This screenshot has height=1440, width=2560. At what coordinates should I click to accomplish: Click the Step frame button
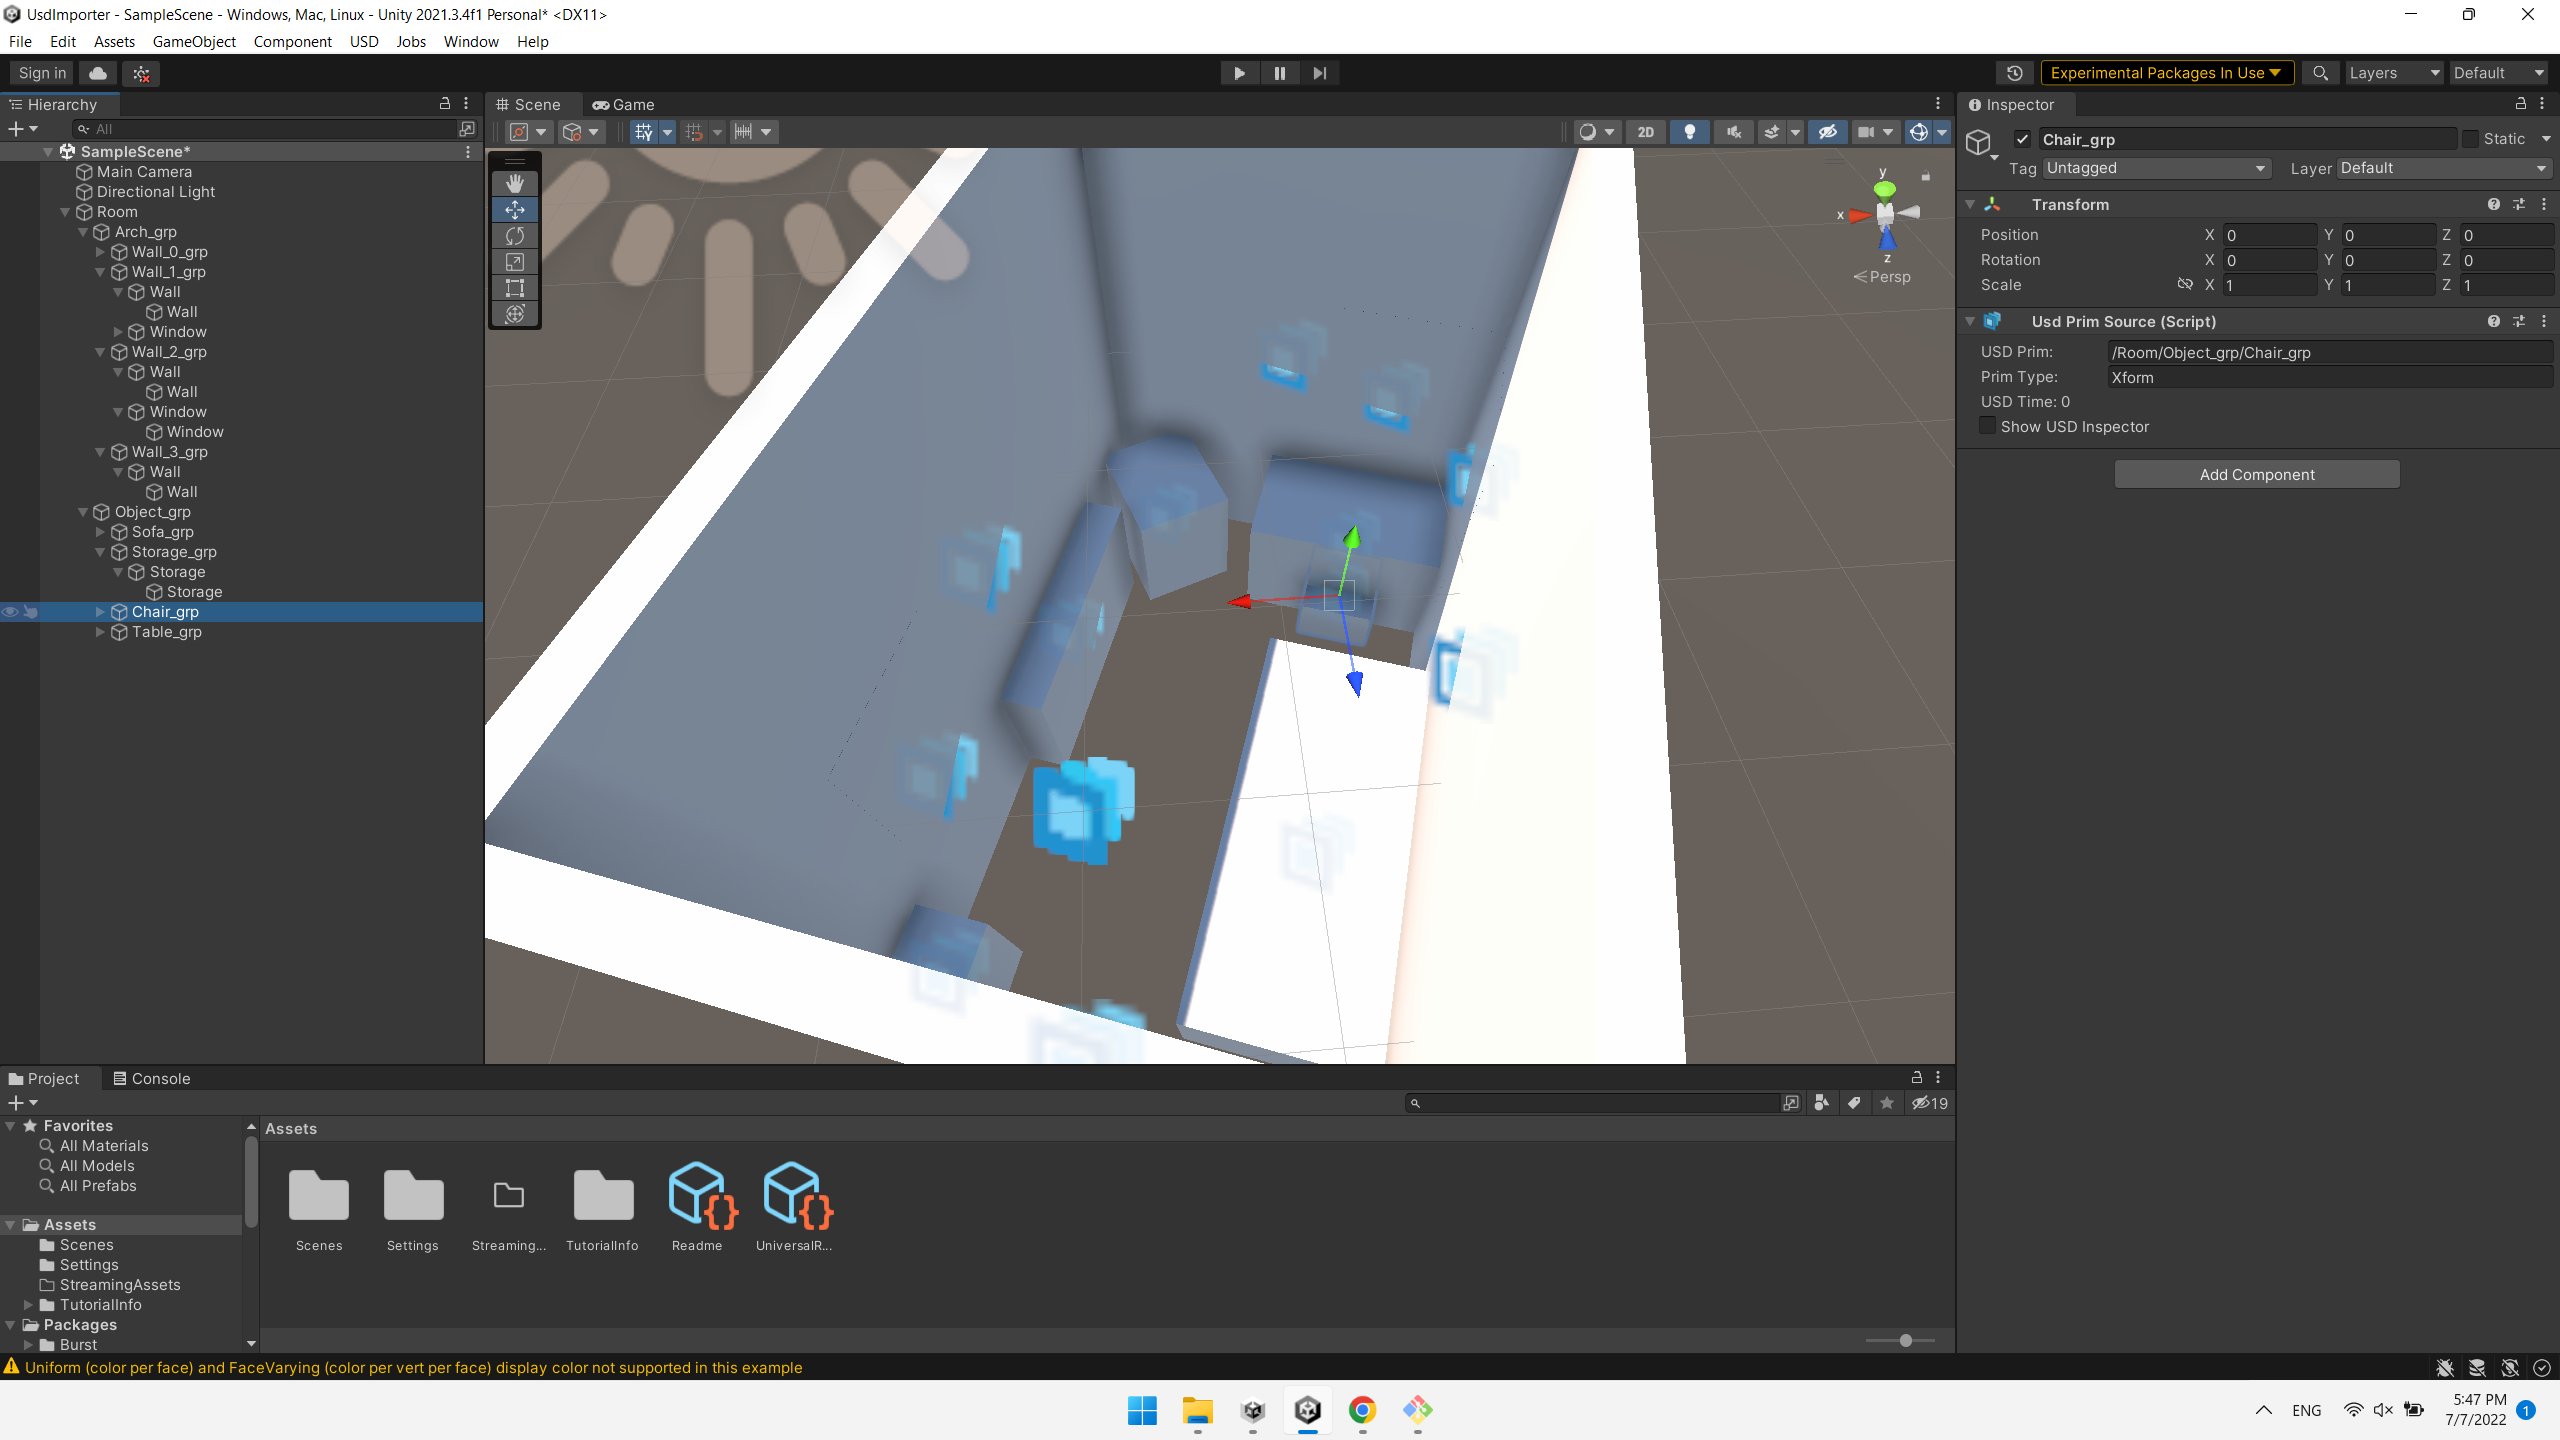tap(1319, 73)
